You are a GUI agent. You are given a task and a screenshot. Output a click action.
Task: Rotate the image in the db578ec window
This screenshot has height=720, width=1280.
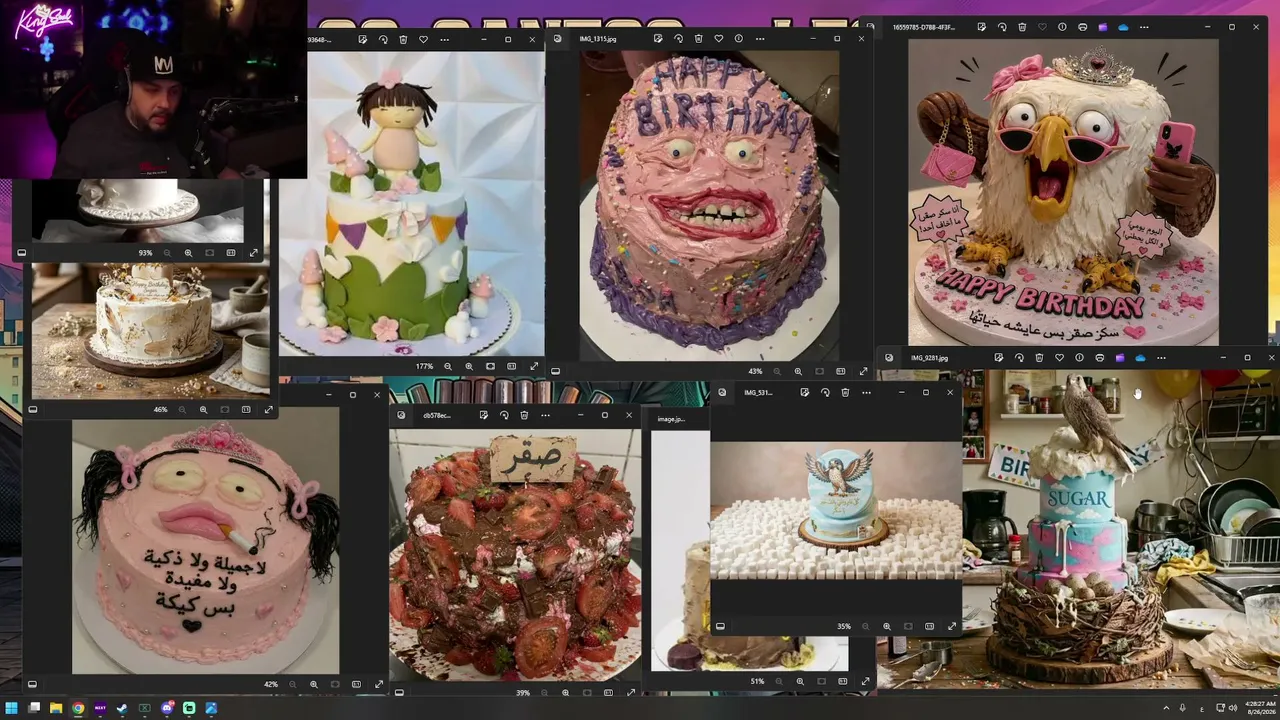[504, 415]
